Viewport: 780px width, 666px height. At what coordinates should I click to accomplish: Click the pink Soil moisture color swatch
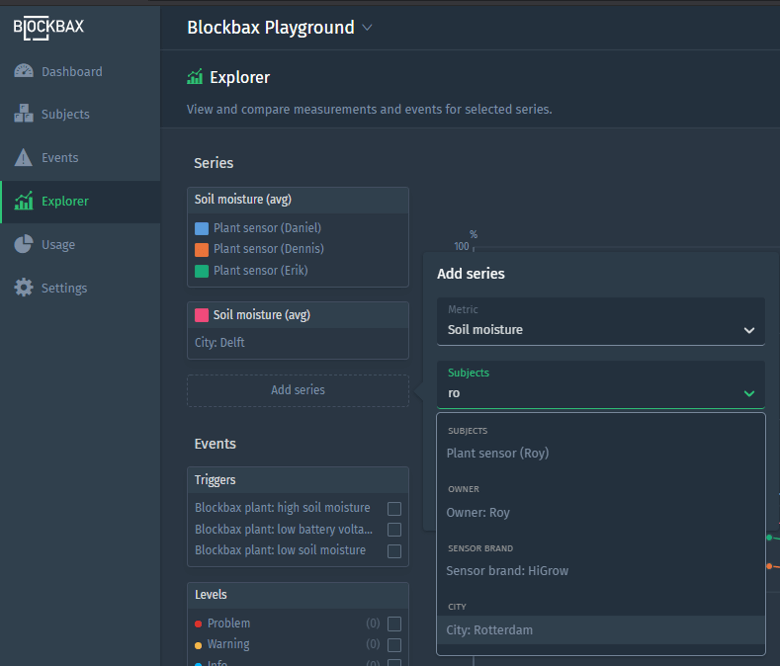coord(202,315)
